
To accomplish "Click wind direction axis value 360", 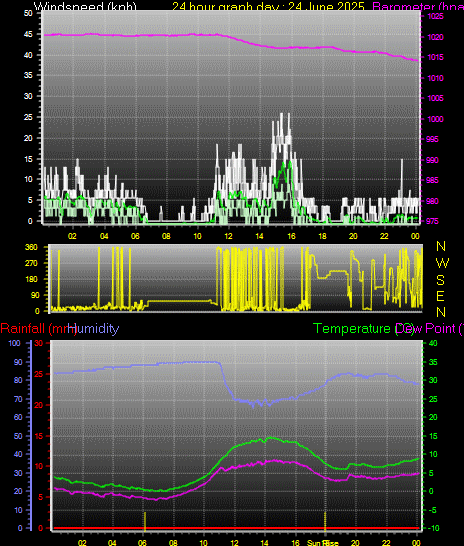I will [x=31, y=247].
